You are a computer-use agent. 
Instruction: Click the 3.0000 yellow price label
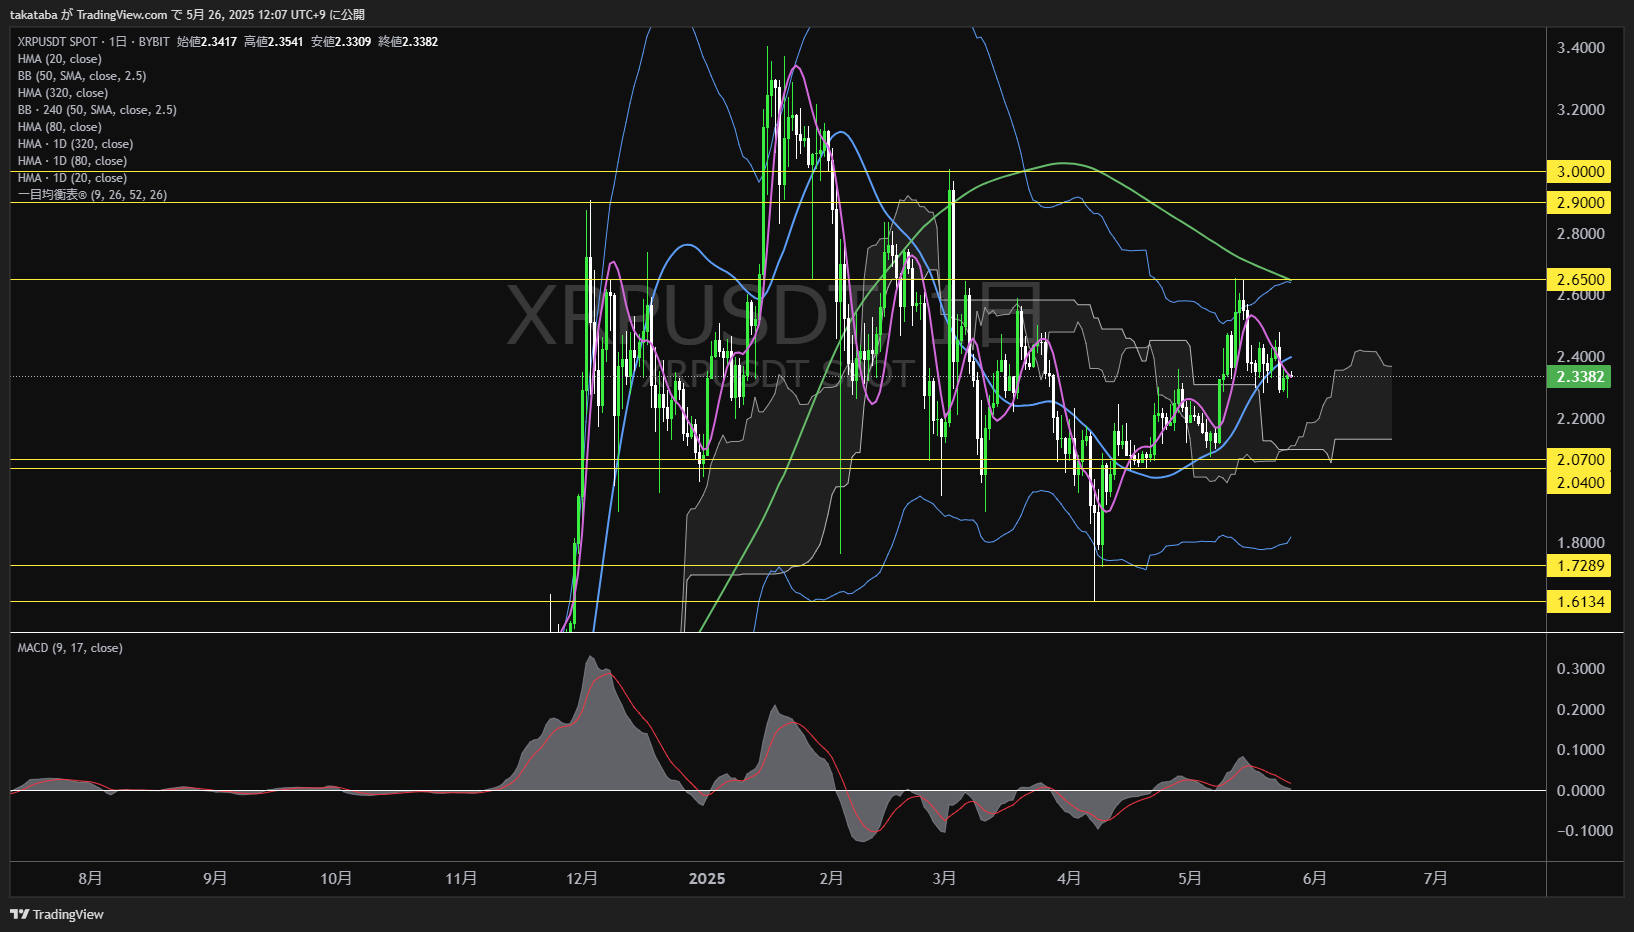[x=1579, y=172]
